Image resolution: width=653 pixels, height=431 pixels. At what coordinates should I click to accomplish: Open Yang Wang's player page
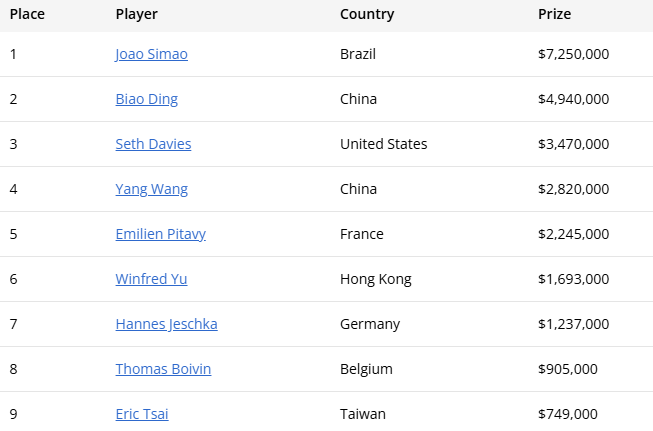(152, 189)
